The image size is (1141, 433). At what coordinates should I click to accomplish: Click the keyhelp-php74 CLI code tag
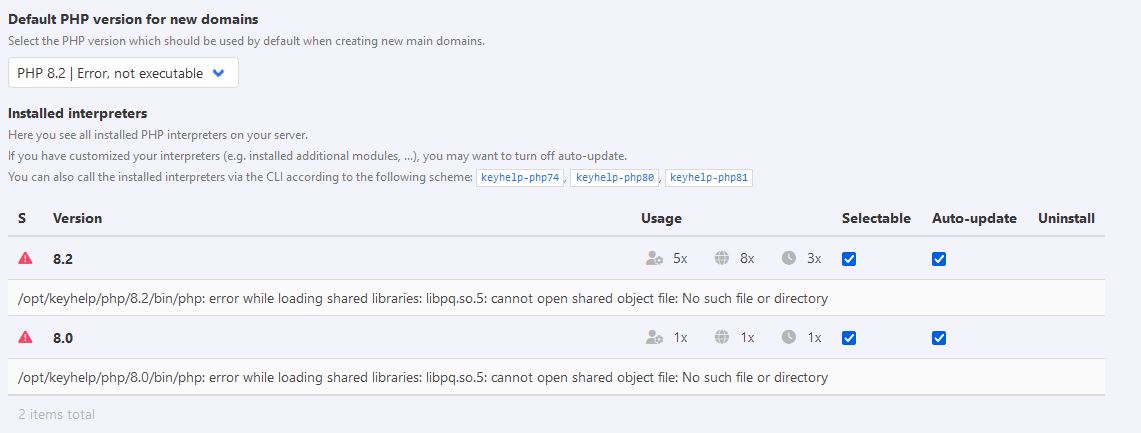click(x=519, y=178)
